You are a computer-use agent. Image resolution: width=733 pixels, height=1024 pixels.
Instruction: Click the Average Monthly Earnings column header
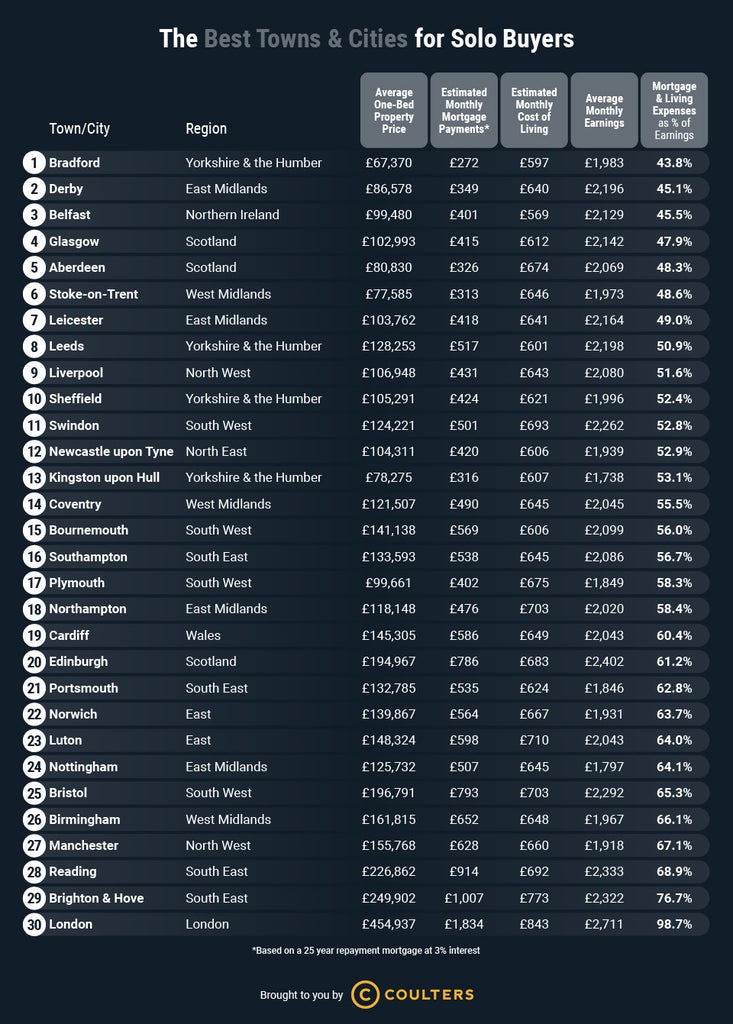click(604, 109)
